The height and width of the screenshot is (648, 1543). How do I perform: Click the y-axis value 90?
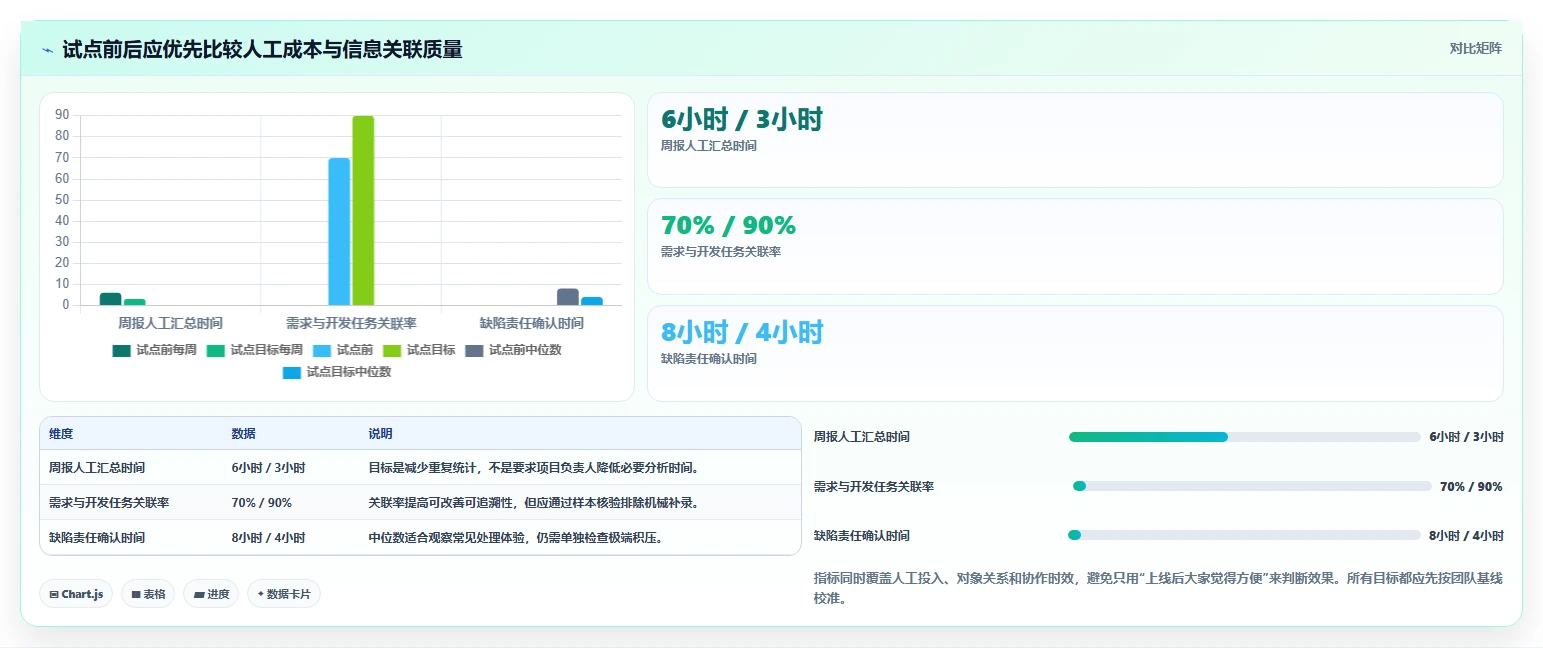(62, 115)
